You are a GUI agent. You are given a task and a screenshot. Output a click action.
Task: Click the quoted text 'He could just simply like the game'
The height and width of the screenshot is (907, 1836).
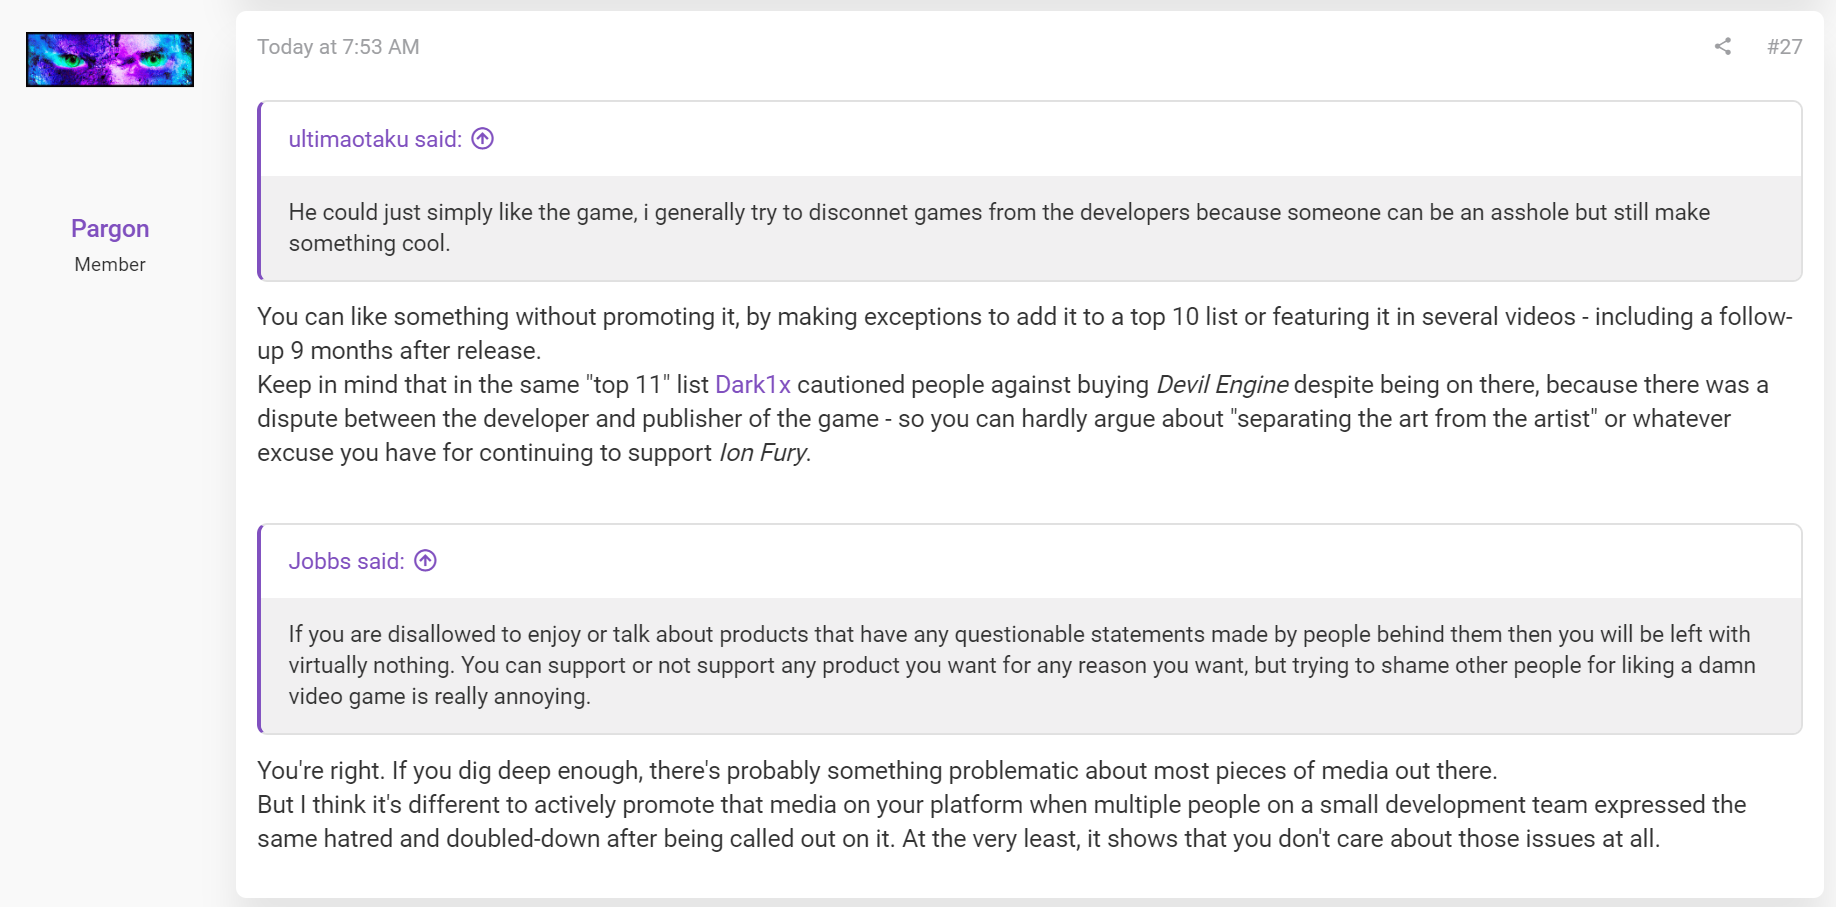point(462,212)
